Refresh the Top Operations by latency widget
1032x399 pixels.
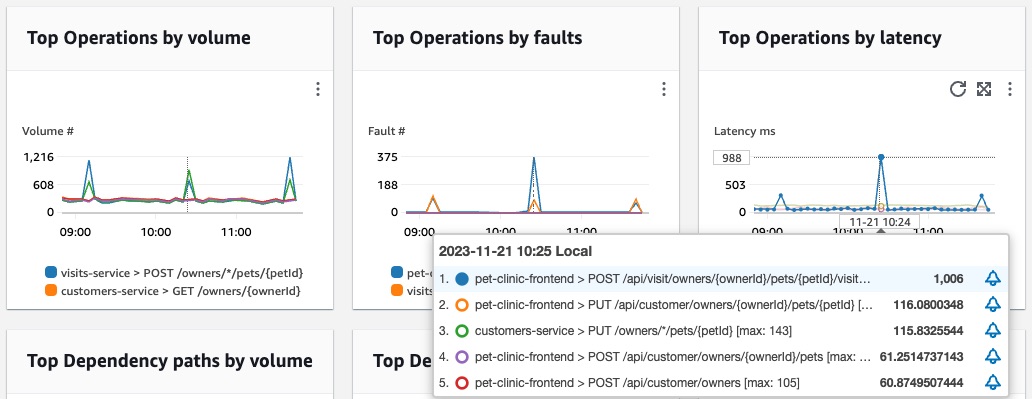pyautogui.click(x=958, y=89)
